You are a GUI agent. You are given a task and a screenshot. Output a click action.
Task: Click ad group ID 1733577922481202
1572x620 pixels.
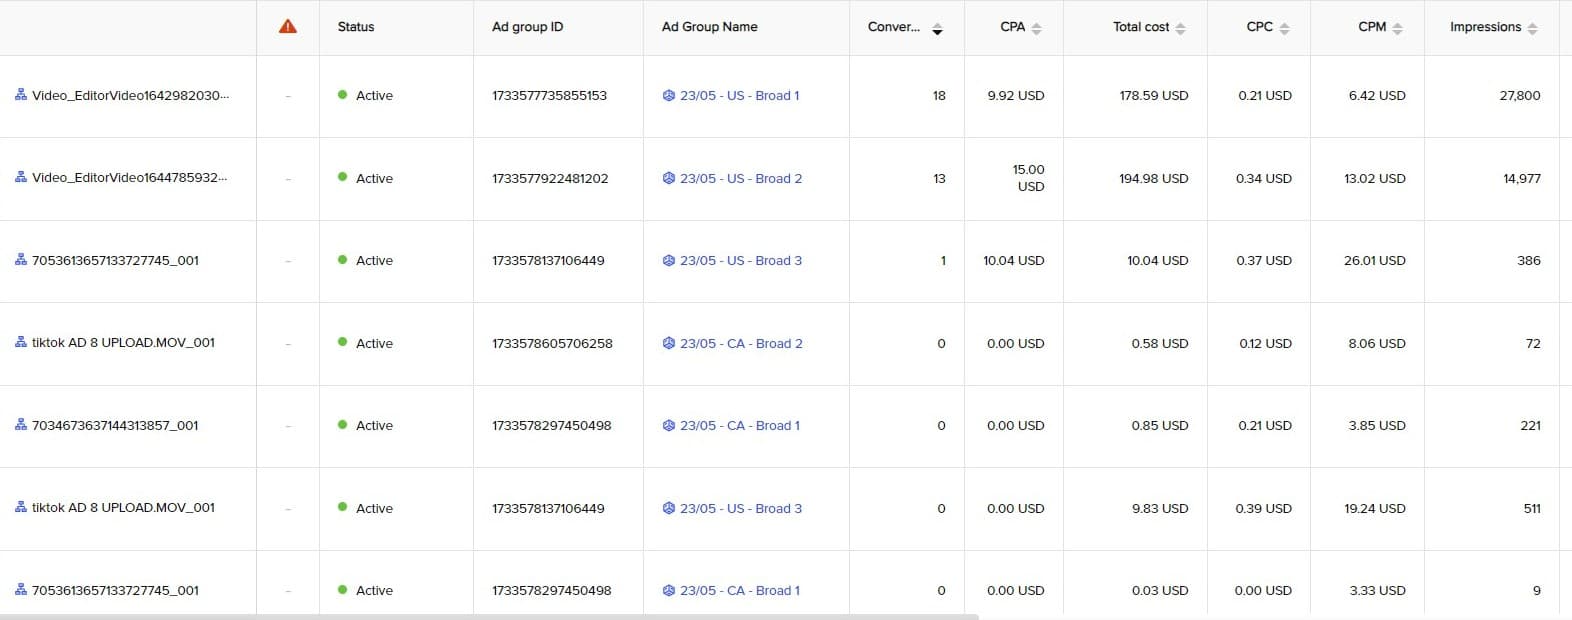coord(550,178)
